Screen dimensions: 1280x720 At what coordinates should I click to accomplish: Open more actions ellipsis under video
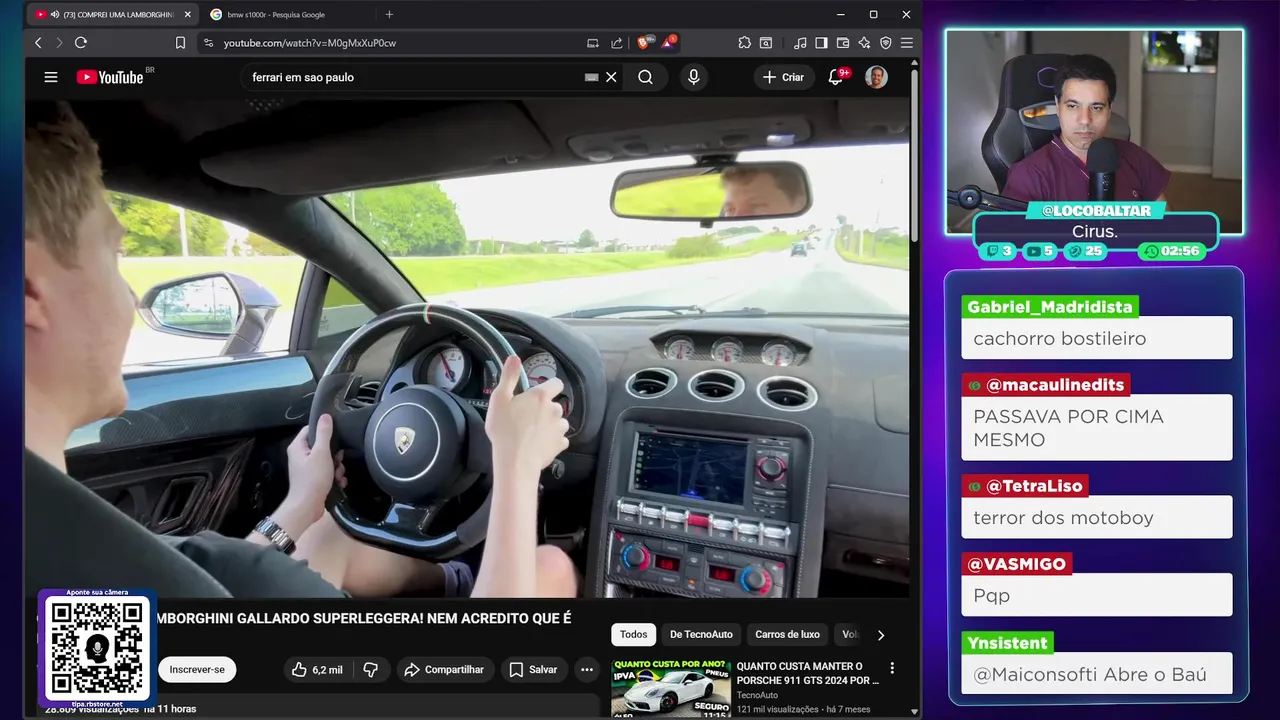tap(587, 670)
